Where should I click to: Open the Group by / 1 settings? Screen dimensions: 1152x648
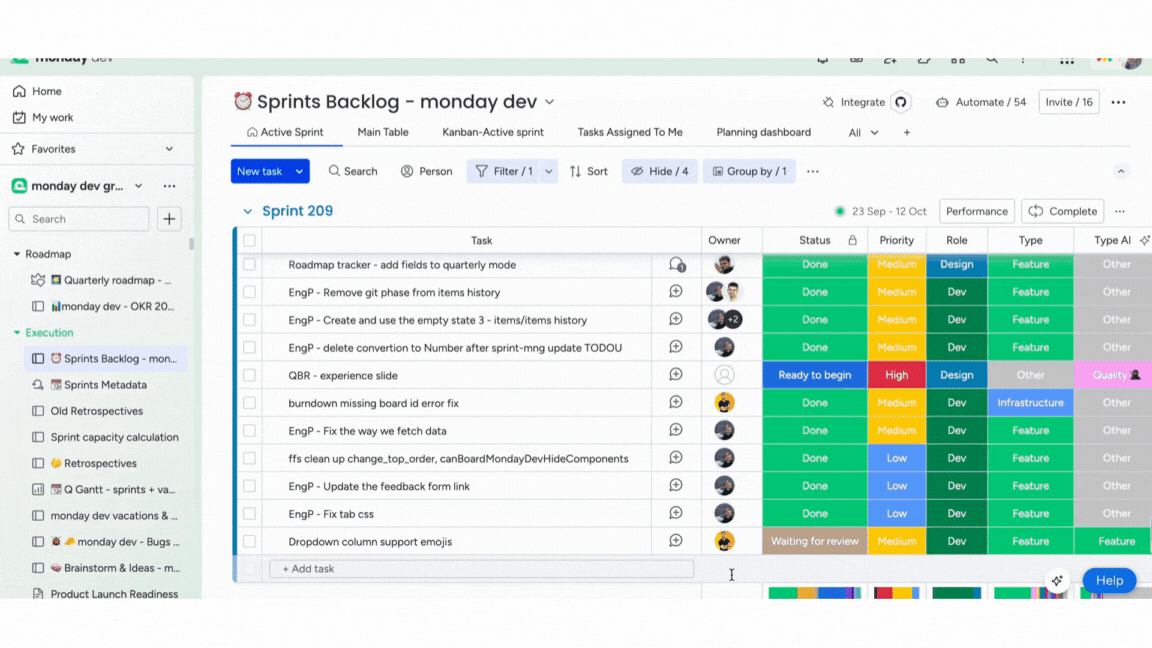point(749,171)
